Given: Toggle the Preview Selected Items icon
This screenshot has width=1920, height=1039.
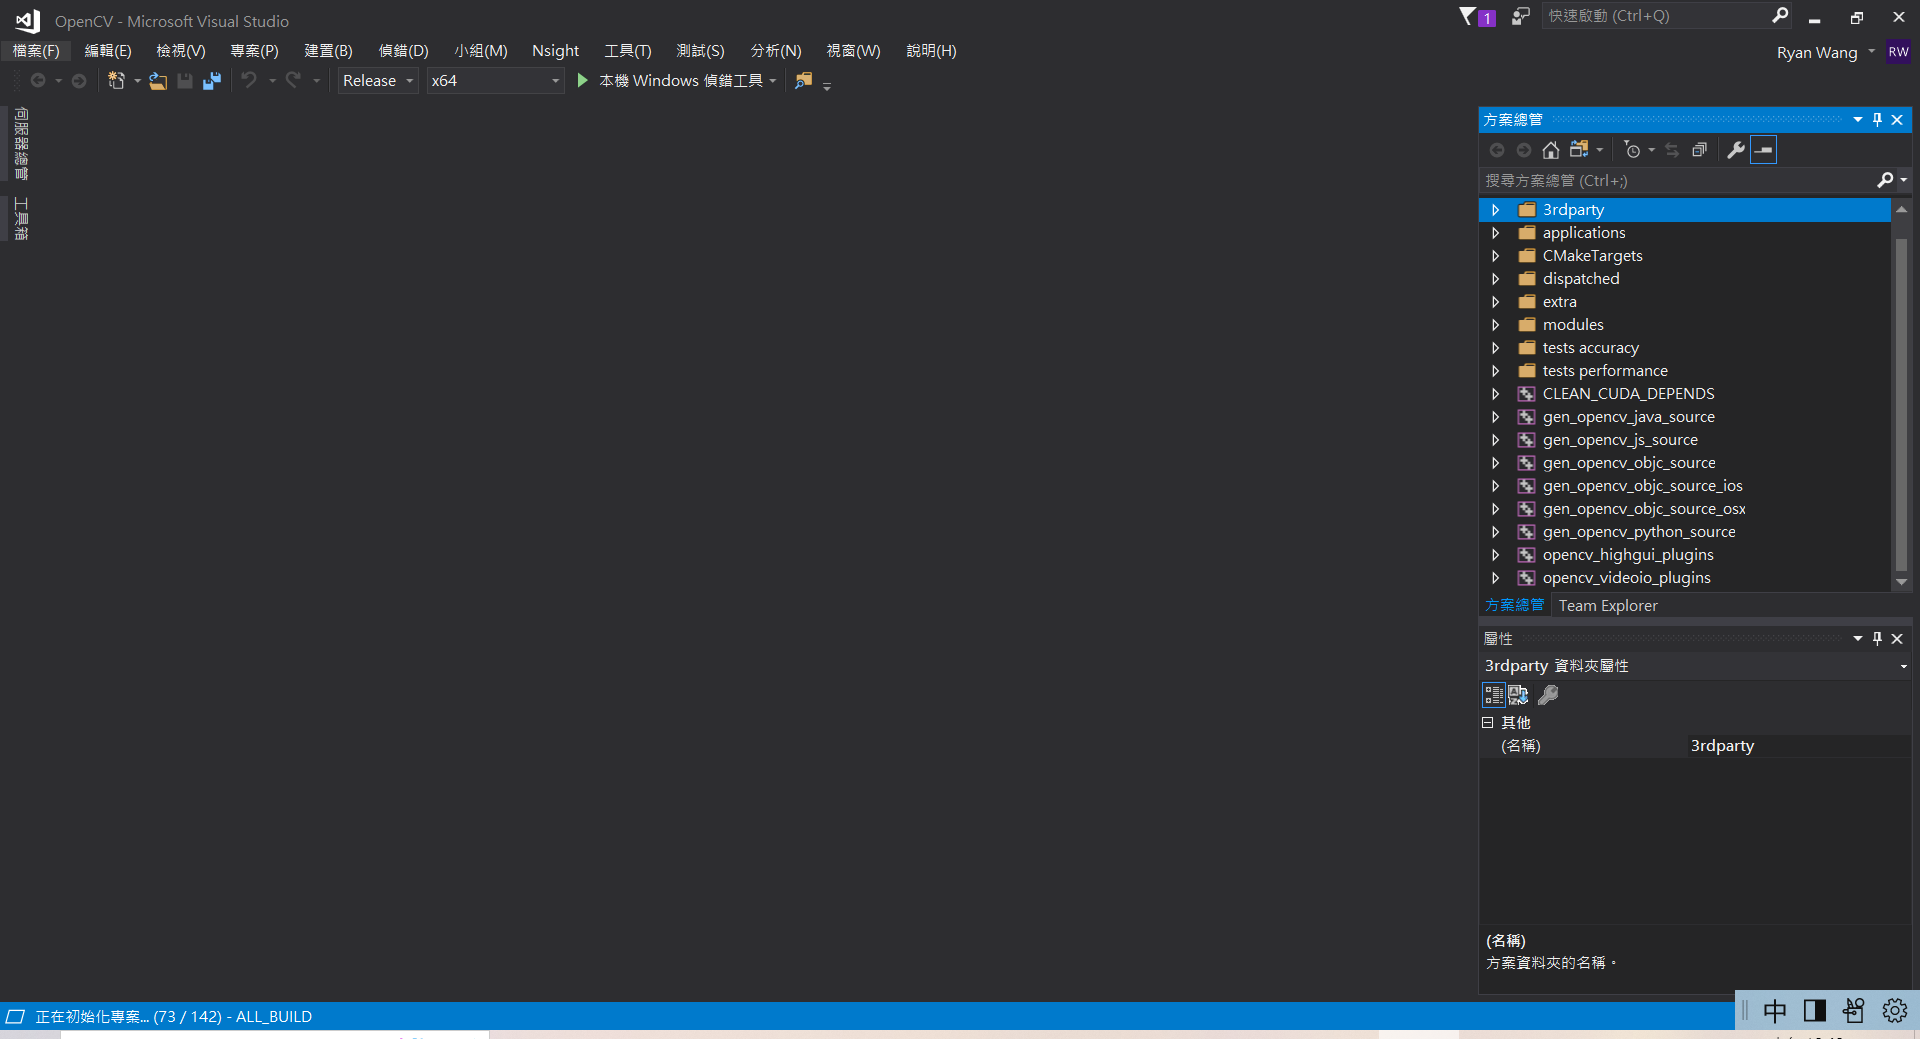Looking at the screenshot, I should [x=1764, y=150].
